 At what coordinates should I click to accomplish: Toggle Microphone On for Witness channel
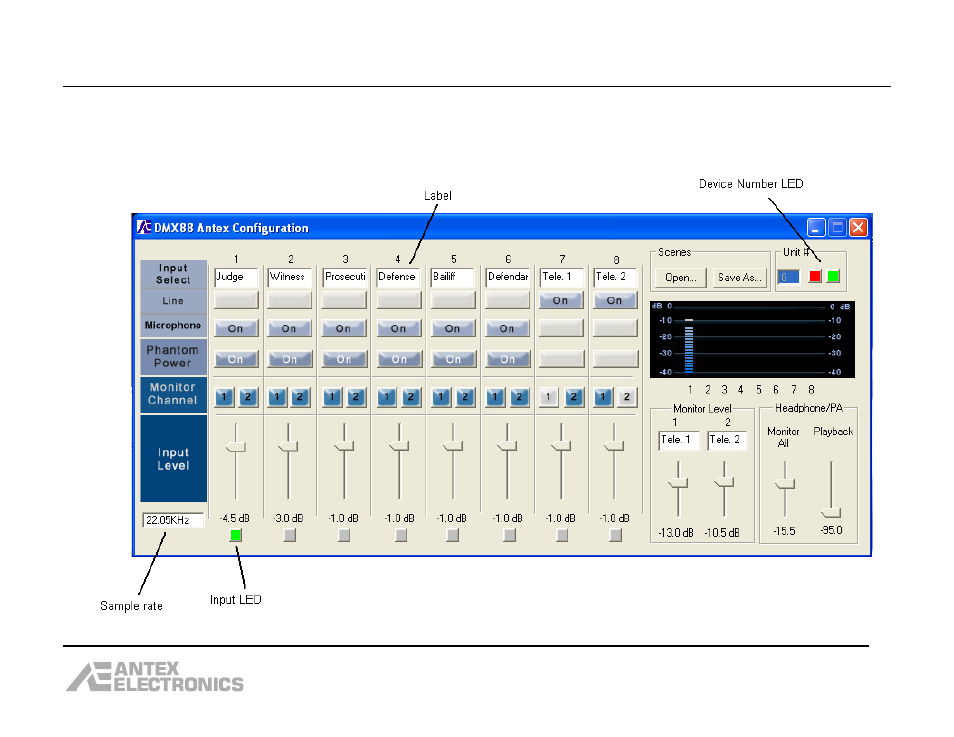[x=290, y=329]
